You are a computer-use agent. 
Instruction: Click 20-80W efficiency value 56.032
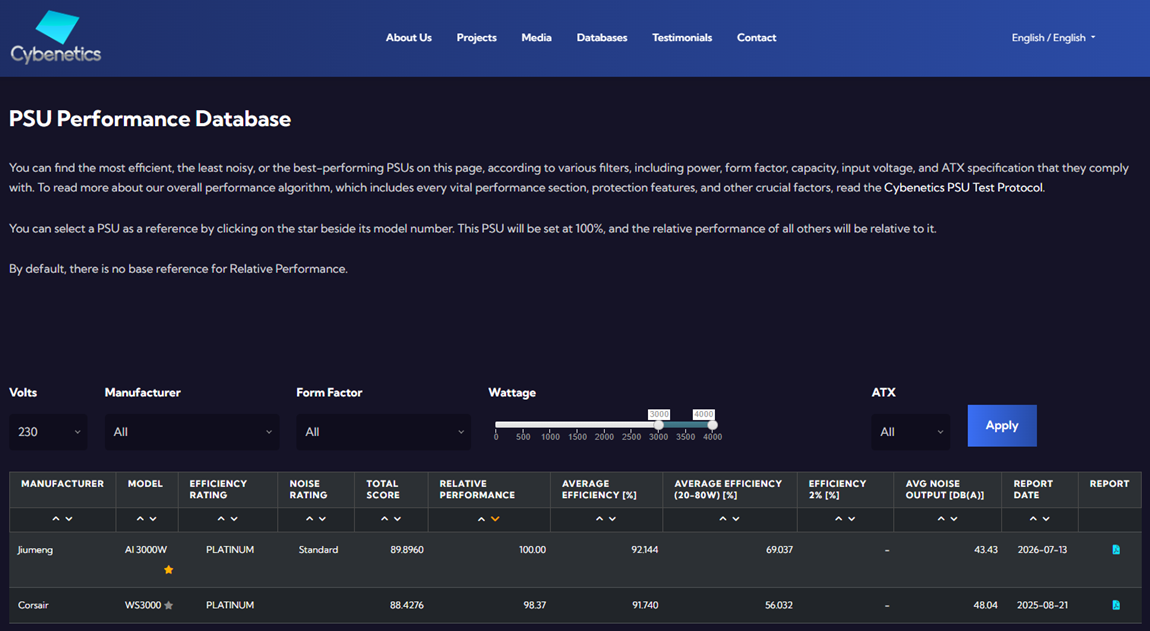click(780, 605)
